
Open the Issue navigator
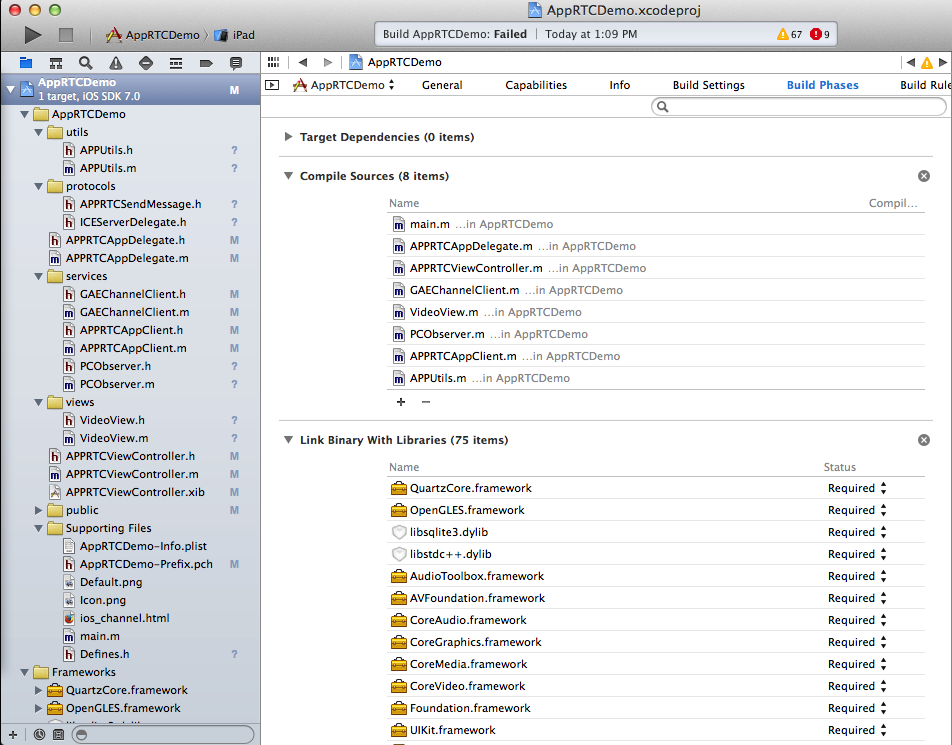click(x=115, y=63)
